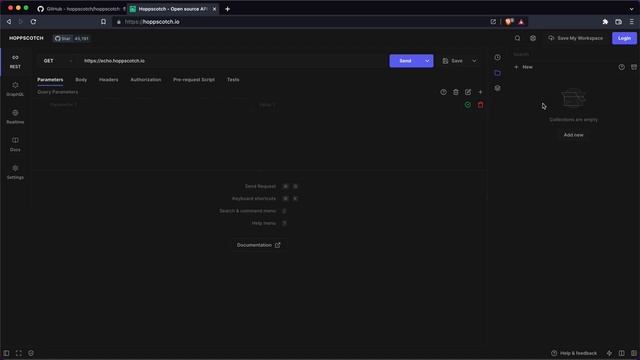Image resolution: width=640 pixels, height=360 pixels.
Task: Click New in the collections panel
Action: click(x=523, y=67)
